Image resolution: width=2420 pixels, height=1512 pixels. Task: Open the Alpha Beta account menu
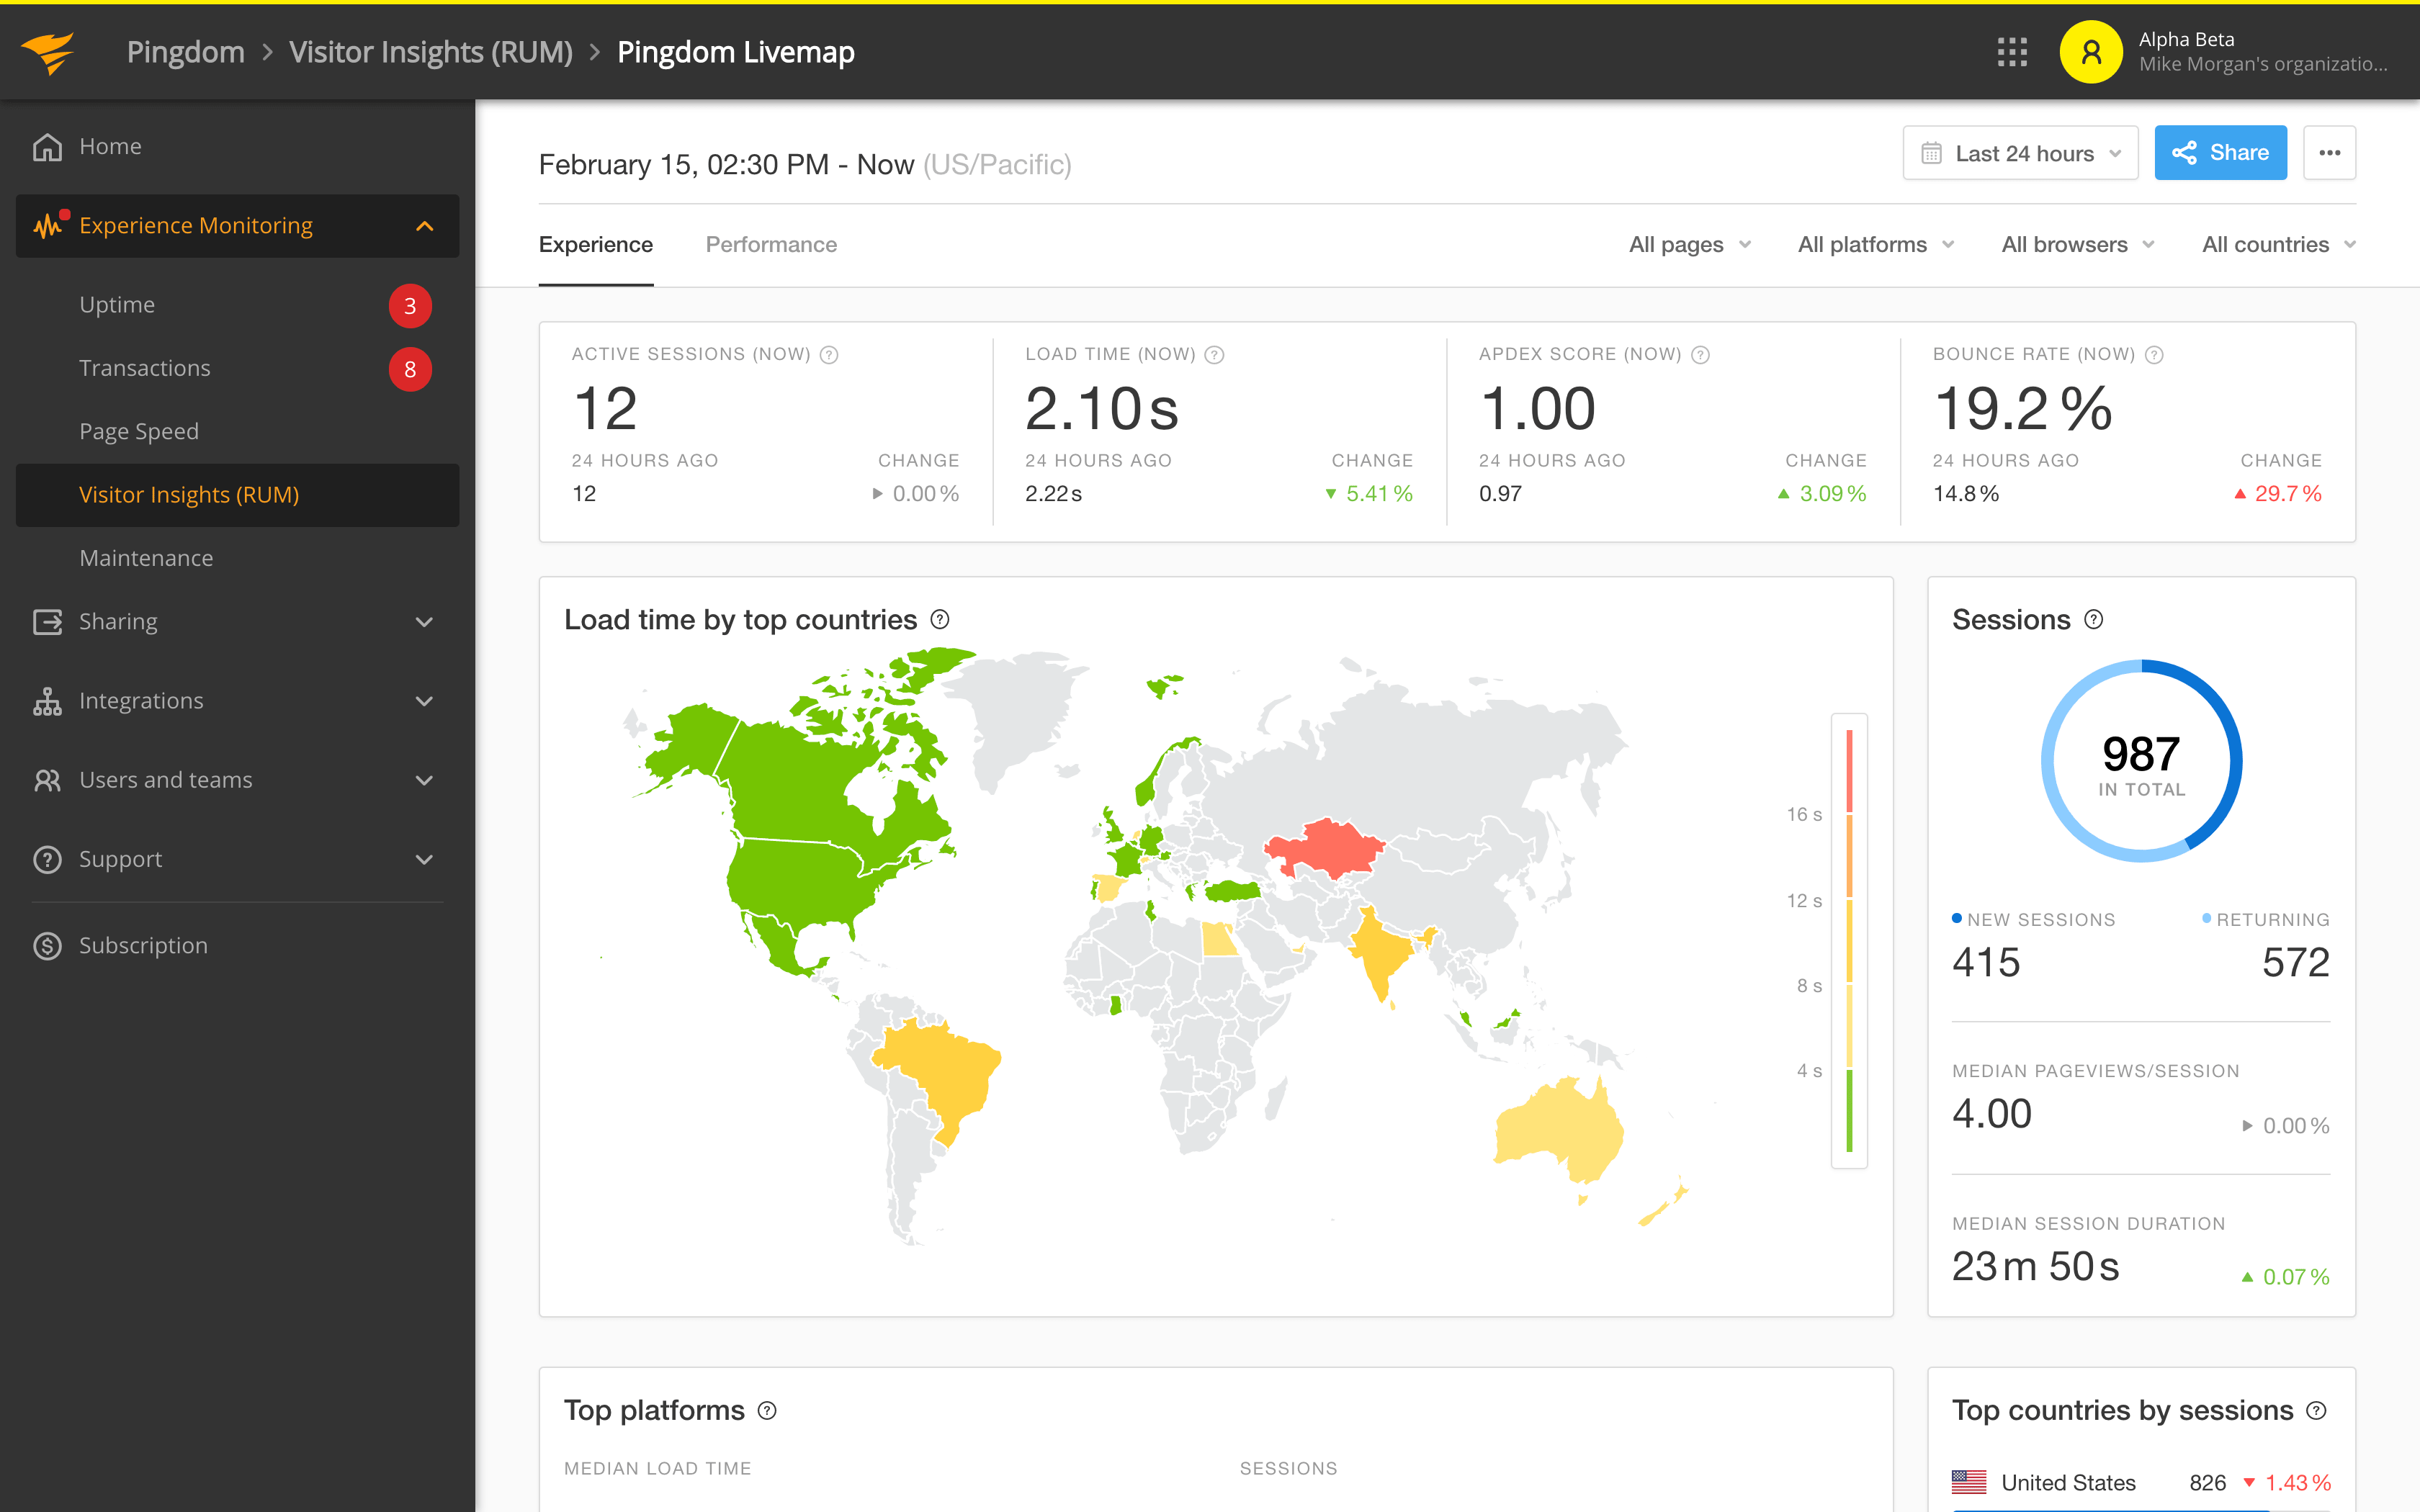click(x=2225, y=52)
